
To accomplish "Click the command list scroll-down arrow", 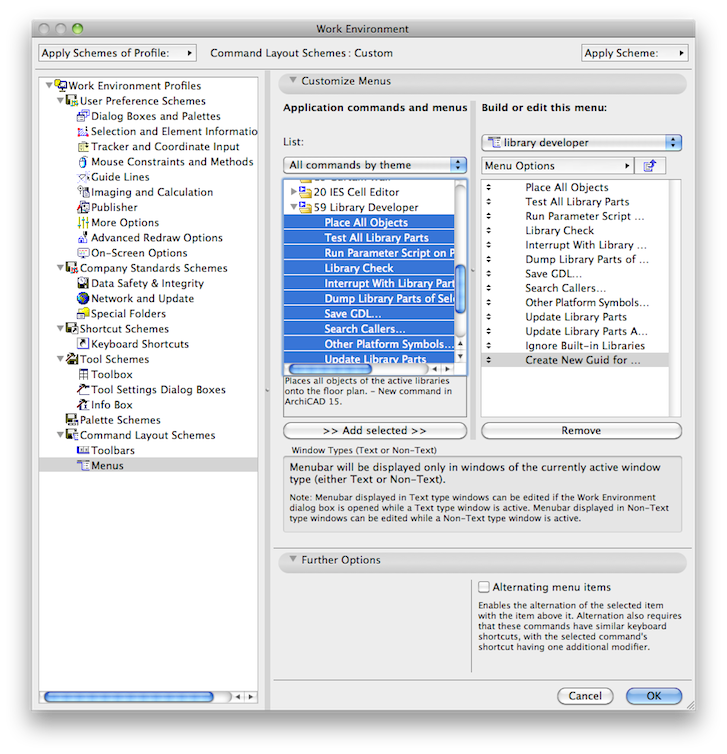I will point(460,356).
